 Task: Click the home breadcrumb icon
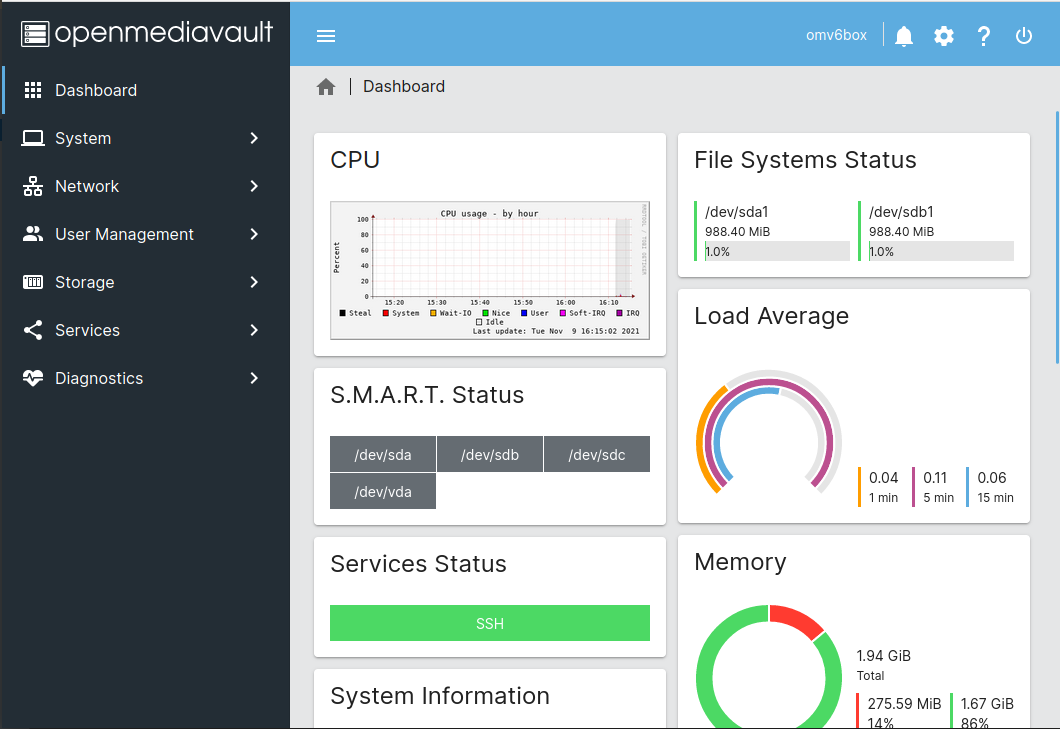326,86
